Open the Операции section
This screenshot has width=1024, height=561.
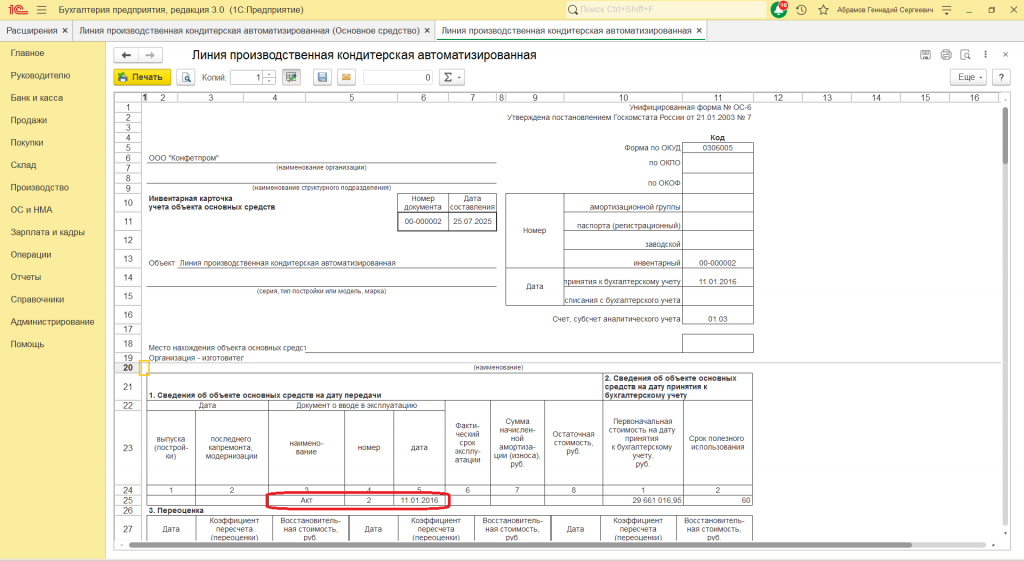tap(31, 255)
